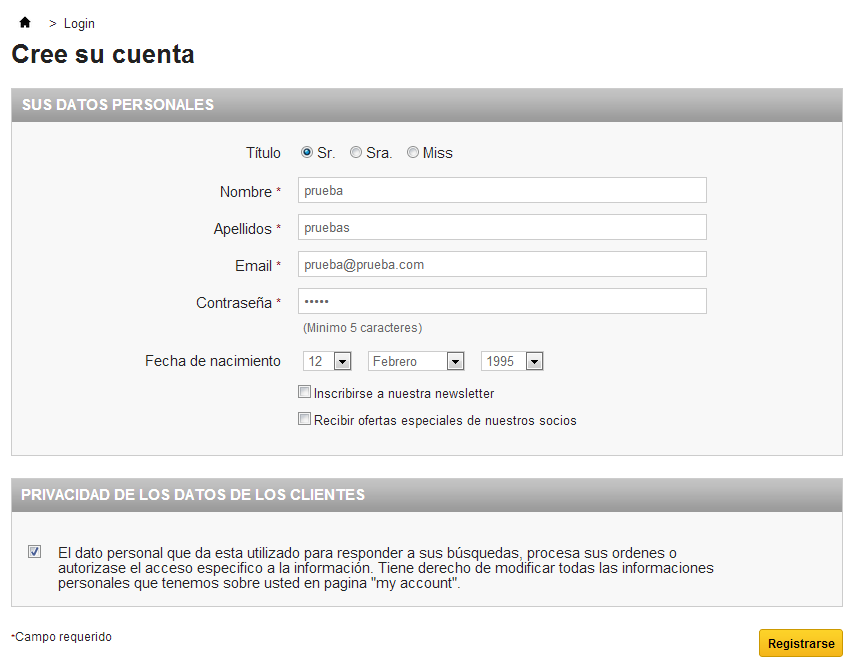
Task: Click the Contraseña field label
Action: (239, 303)
